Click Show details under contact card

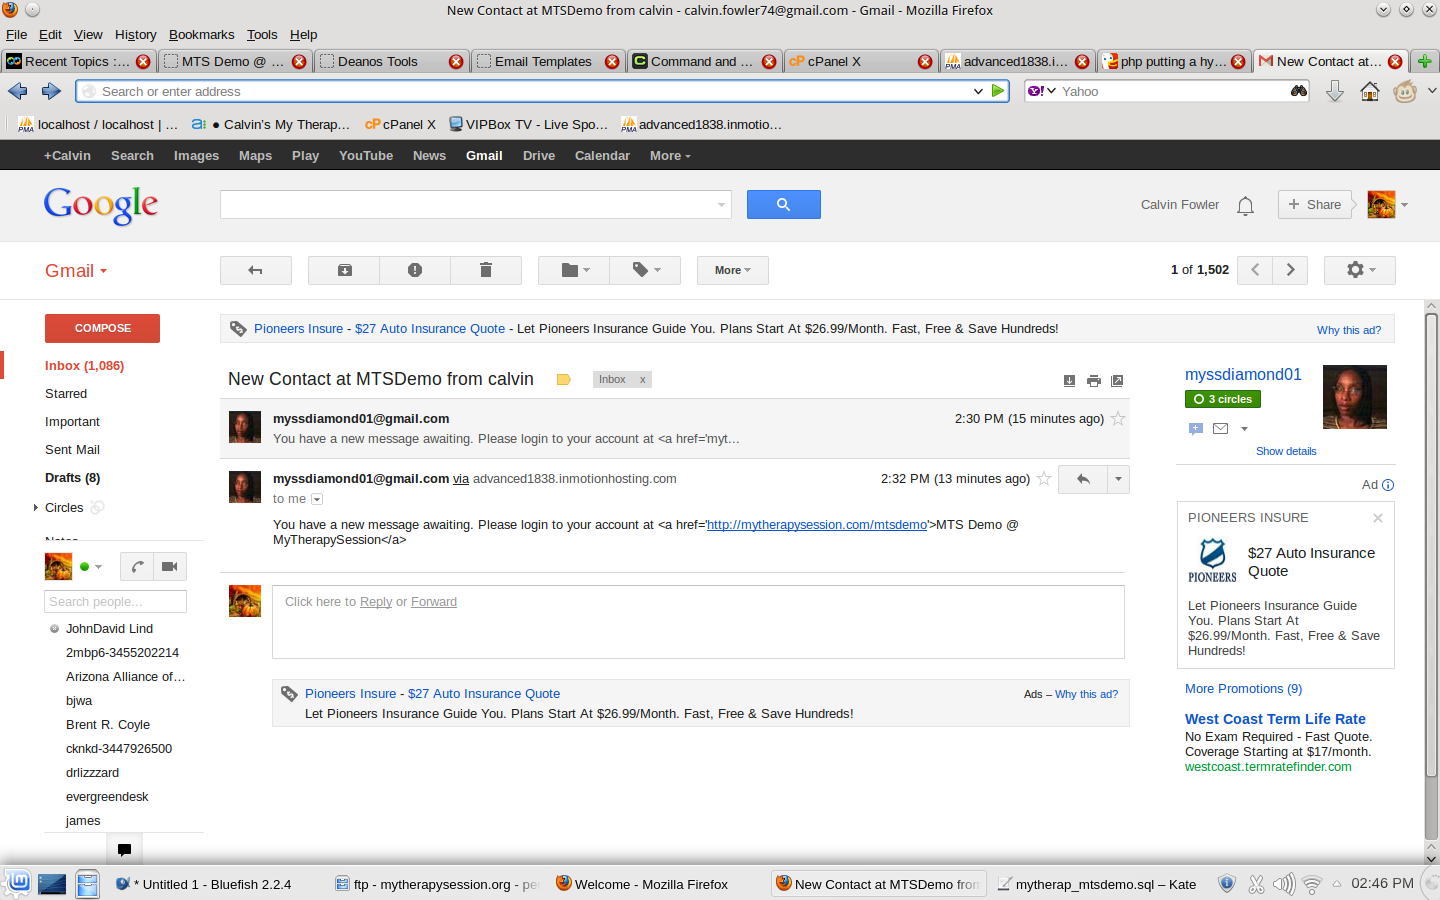(1286, 452)
